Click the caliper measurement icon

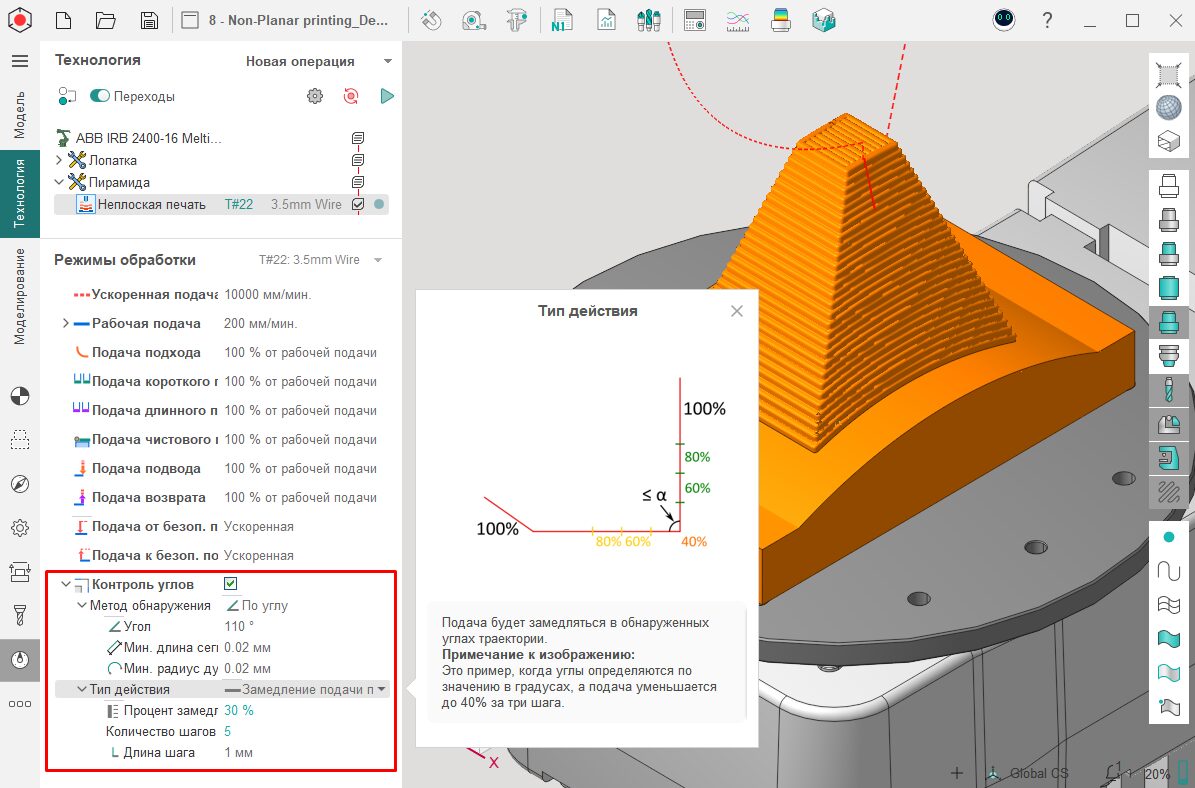(x=516, y=20)
